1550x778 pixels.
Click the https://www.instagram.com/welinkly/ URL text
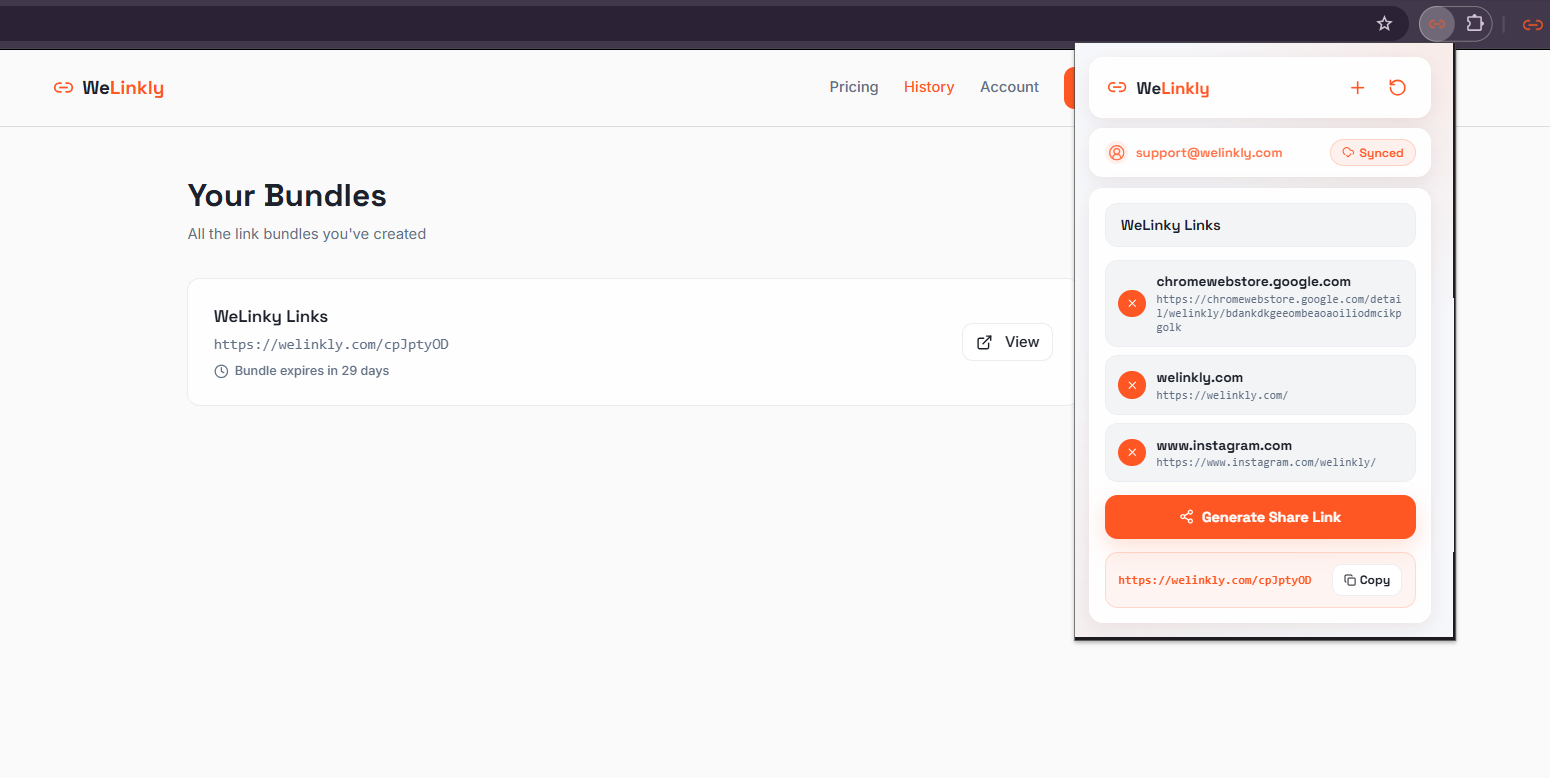[x=1266, y=463]
